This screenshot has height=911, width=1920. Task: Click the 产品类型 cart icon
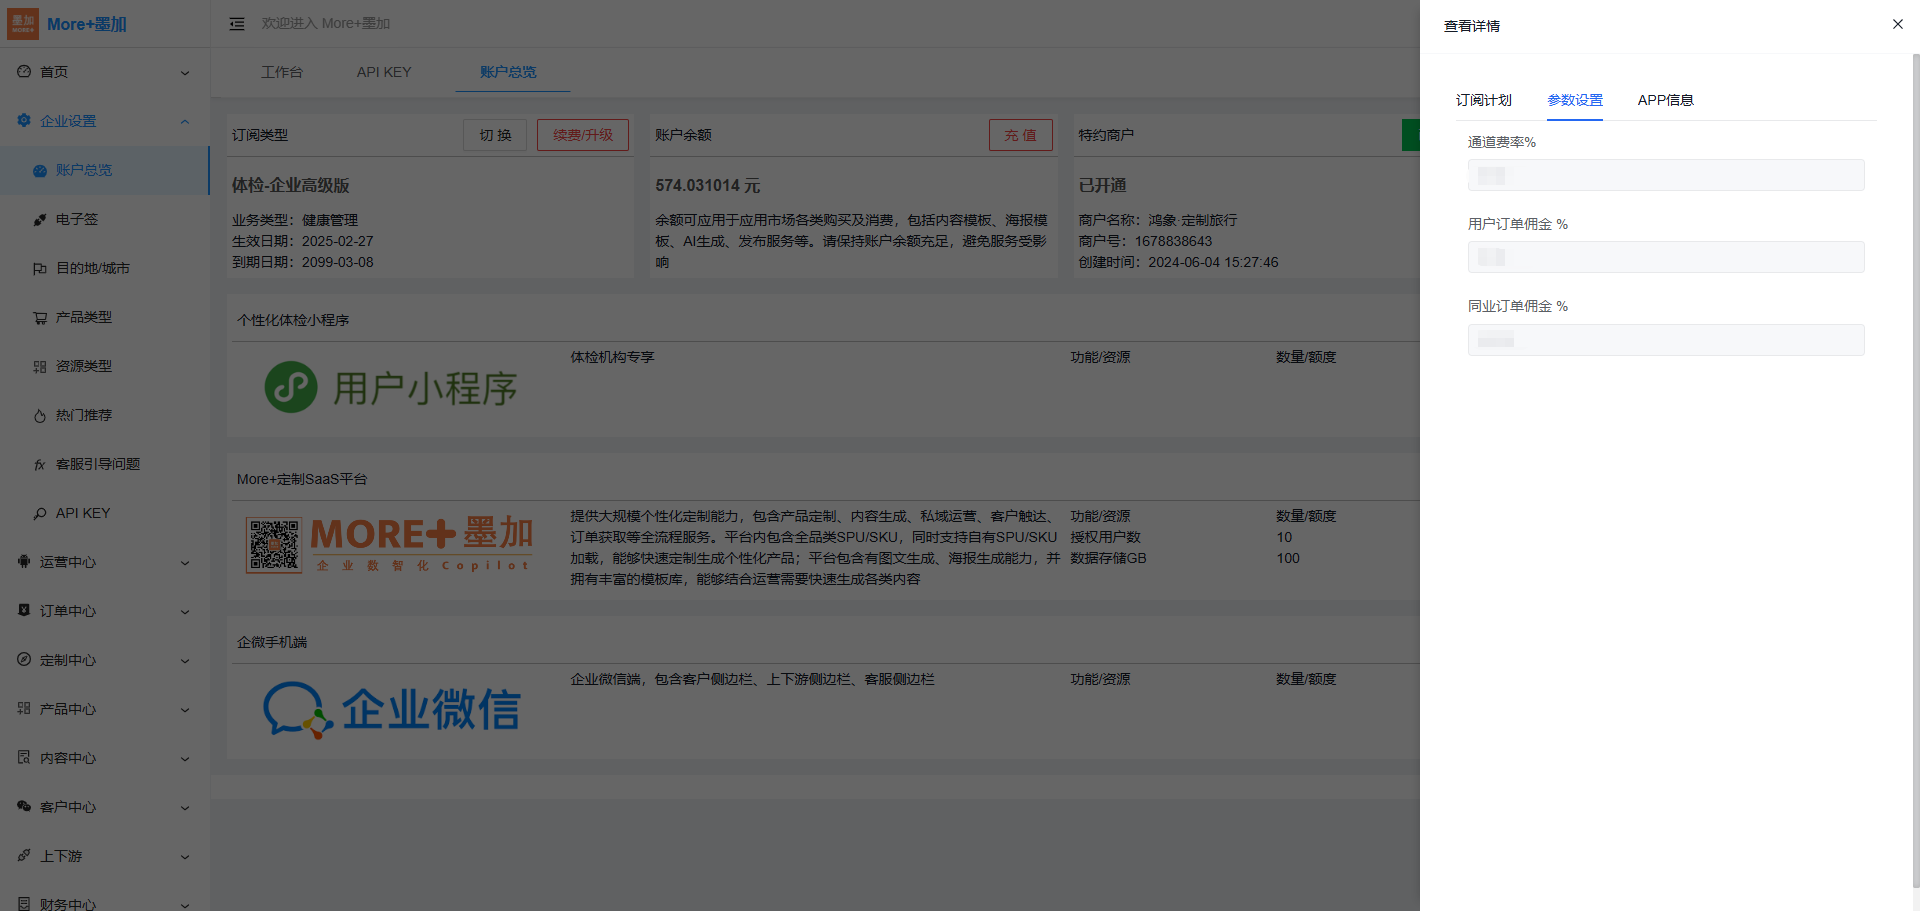pyautogui.click(x=40, y=318)
